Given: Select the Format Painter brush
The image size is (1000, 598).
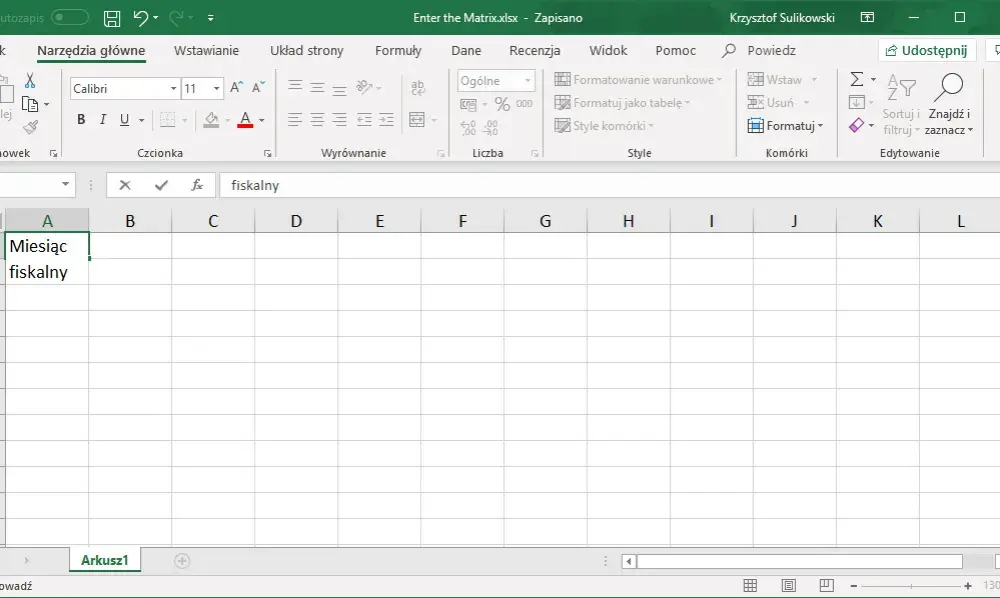Looking at the screenshot, I should 30,128.
